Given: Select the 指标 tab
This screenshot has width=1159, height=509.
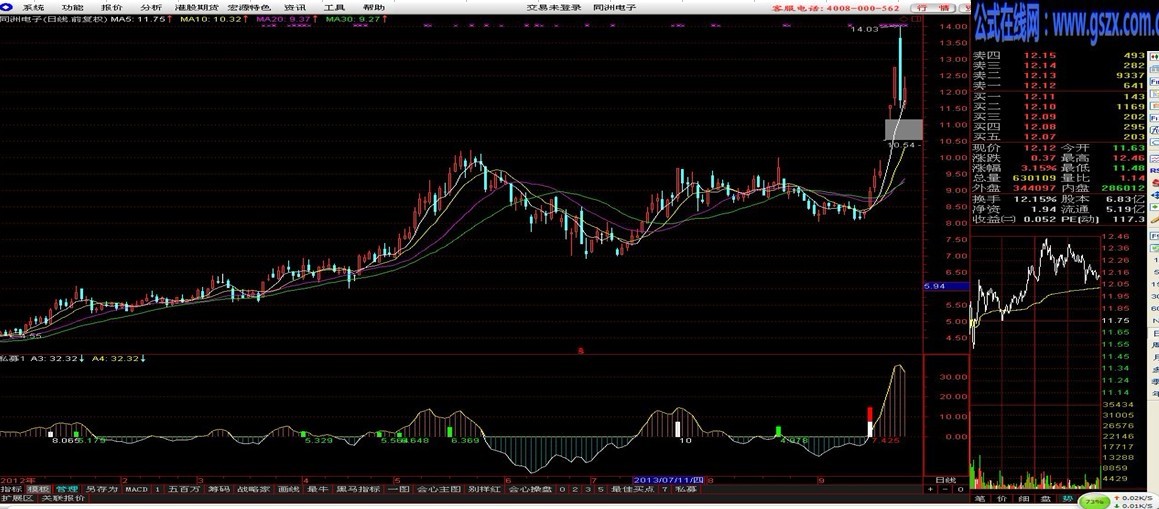Looking at the screenshot, I should [12, 489].
